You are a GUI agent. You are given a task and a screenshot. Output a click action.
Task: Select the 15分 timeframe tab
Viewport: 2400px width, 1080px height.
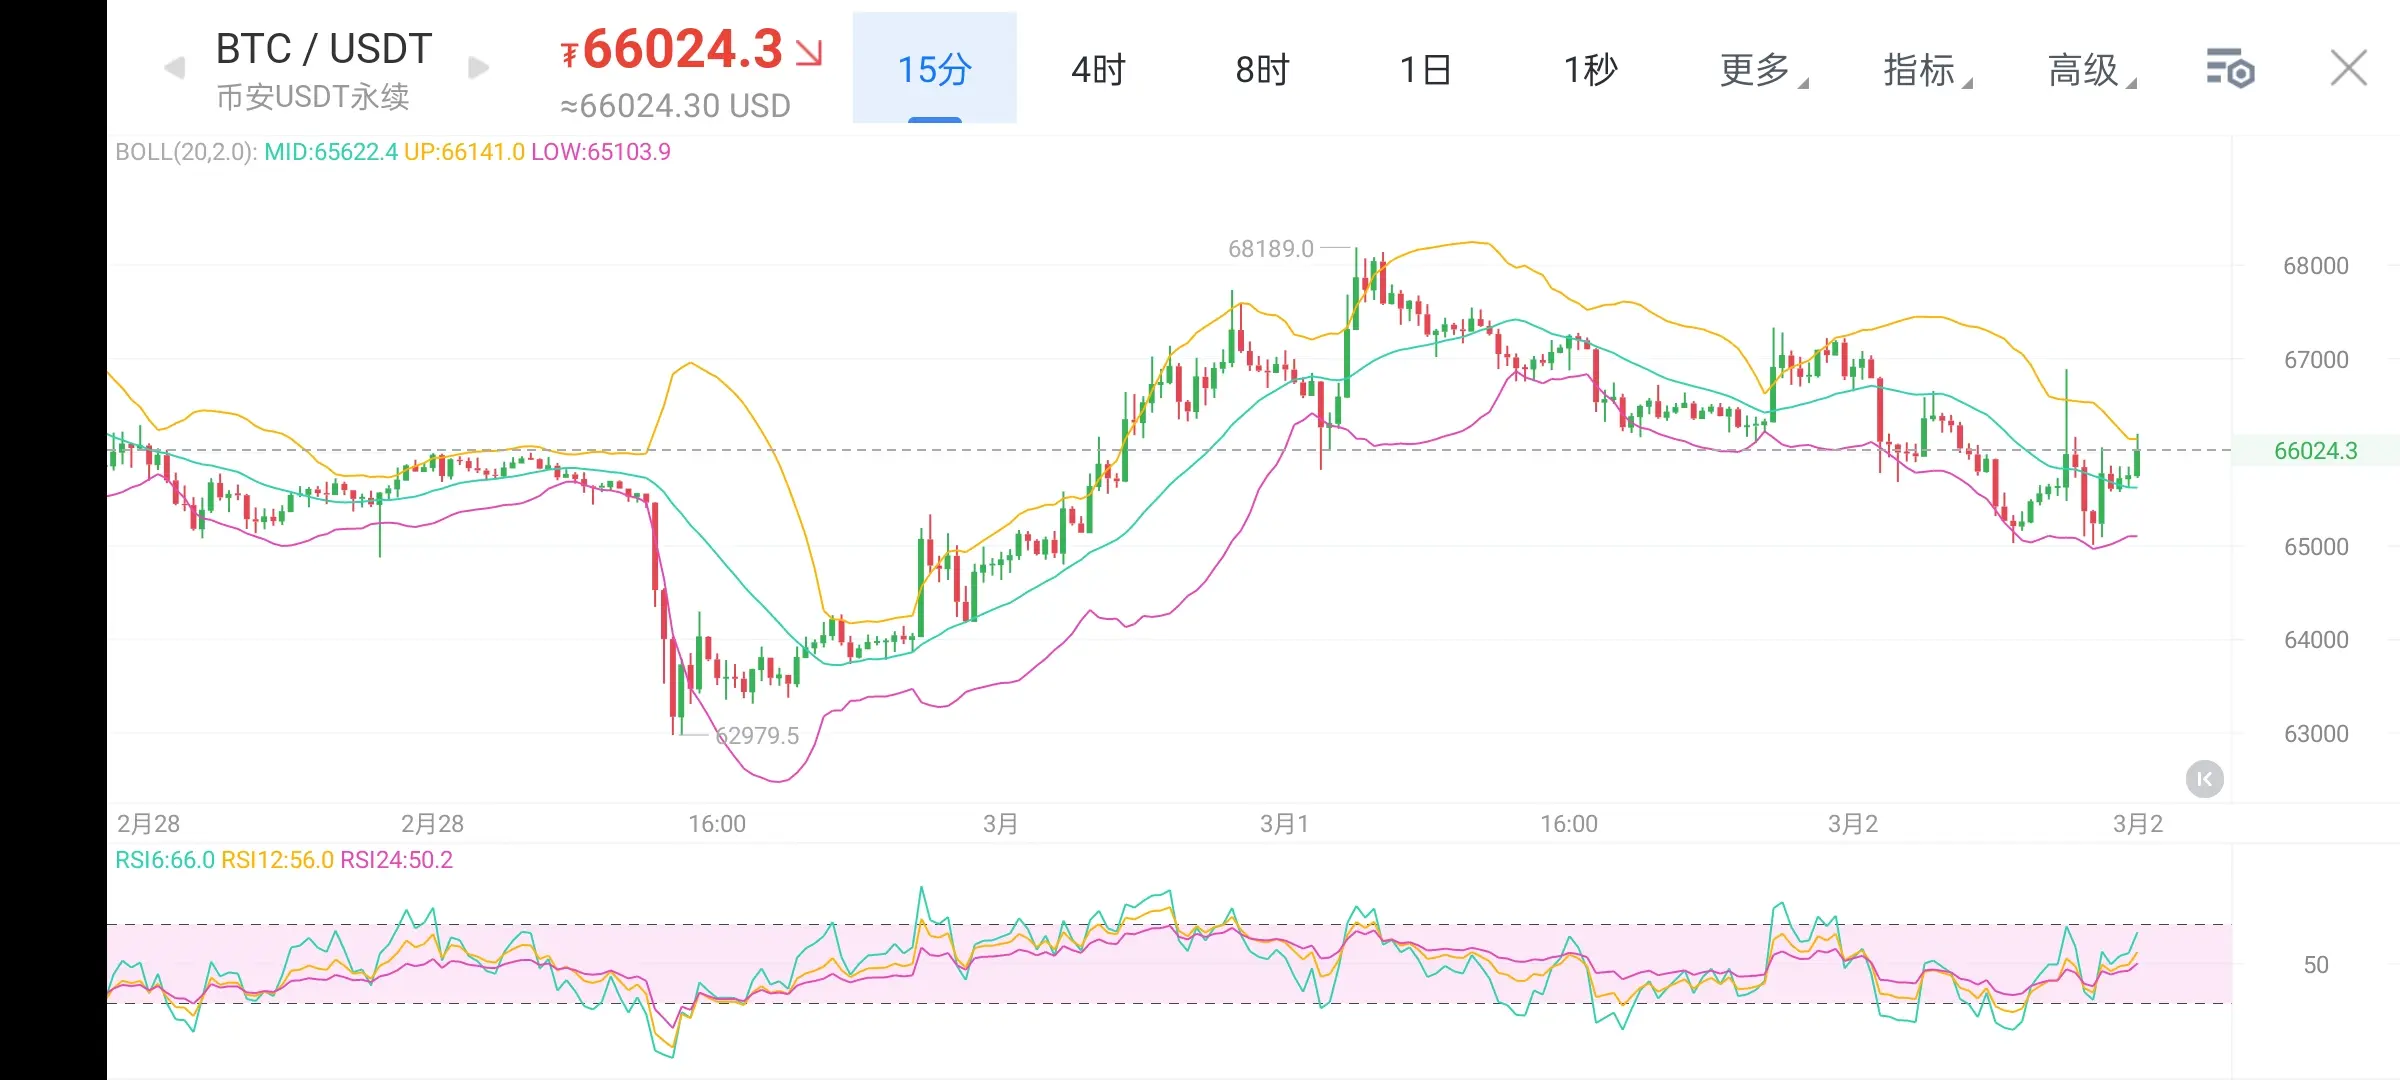tap(934, 70)
